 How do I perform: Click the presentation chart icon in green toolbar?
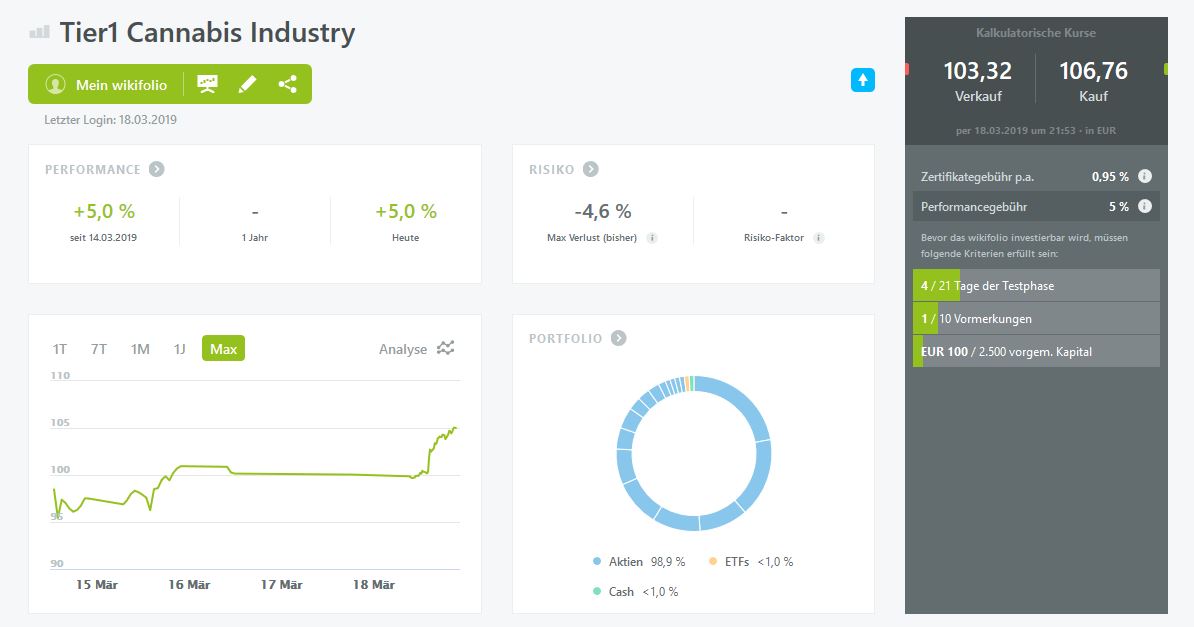point(208,84)
